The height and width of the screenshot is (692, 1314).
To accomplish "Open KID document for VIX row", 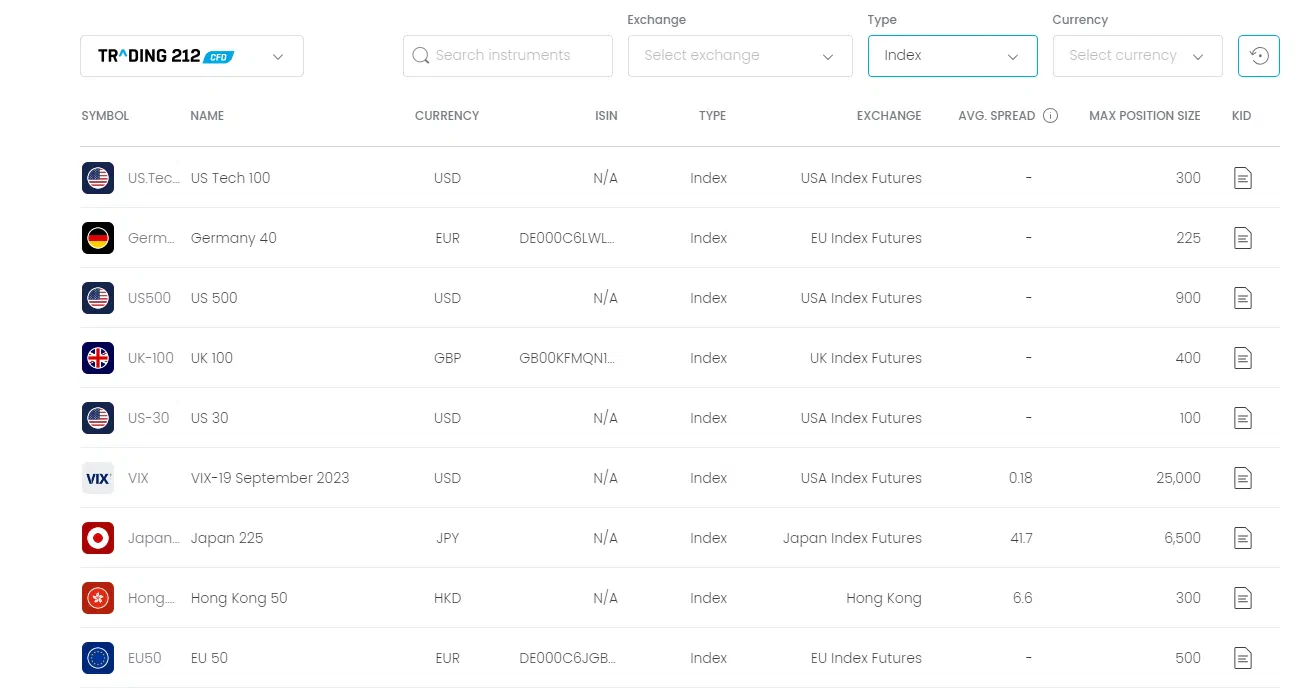I will (x=1242, y=478).
